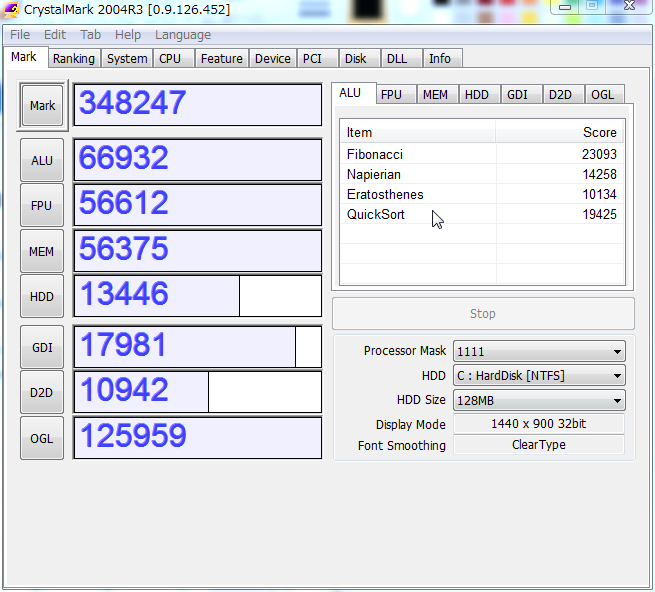The image size is (655, 592).
Task: Run the OGL benchmark button
Action: [x=42, y=439]
